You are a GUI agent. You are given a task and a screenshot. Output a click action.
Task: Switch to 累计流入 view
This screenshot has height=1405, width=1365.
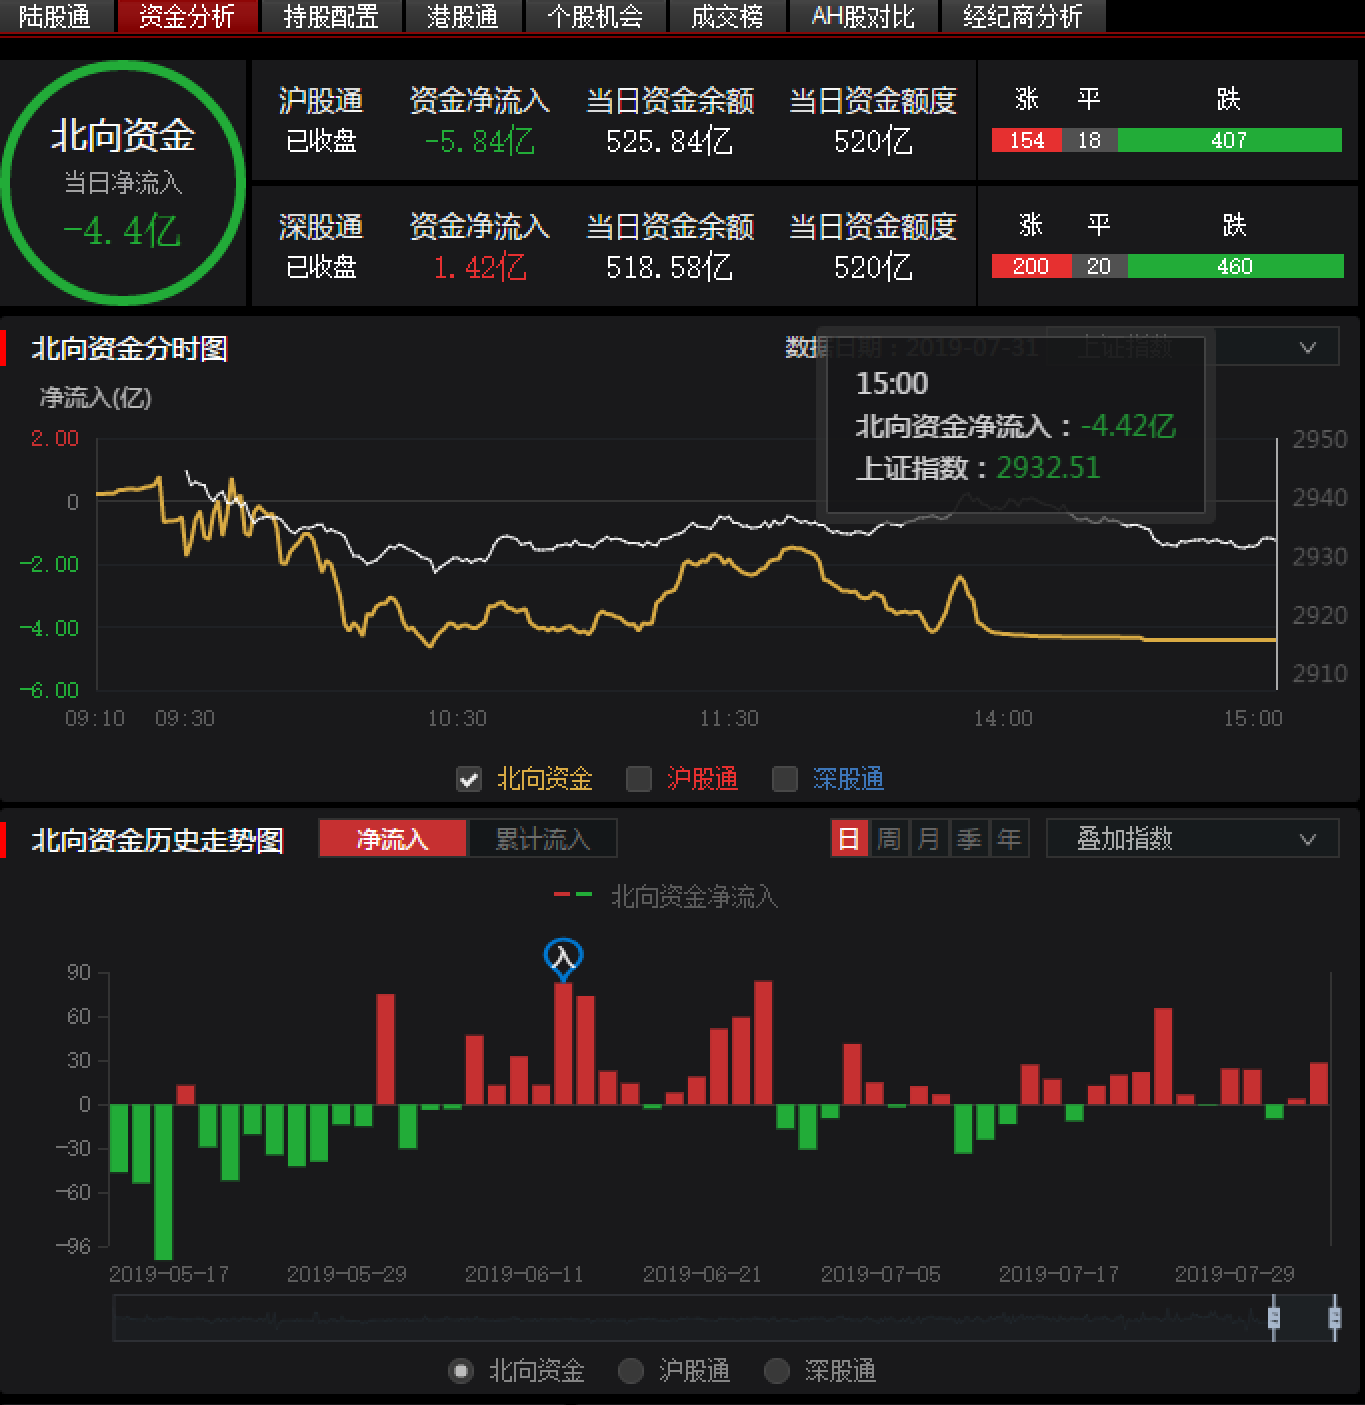point(542,839)
